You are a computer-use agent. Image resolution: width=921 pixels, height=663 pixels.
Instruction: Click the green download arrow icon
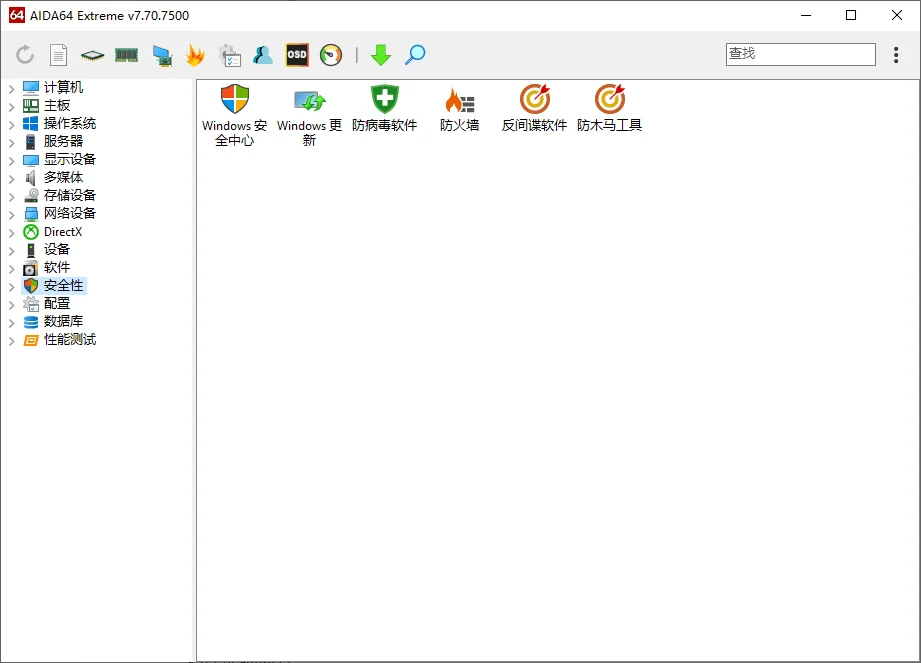click(381, 55)
